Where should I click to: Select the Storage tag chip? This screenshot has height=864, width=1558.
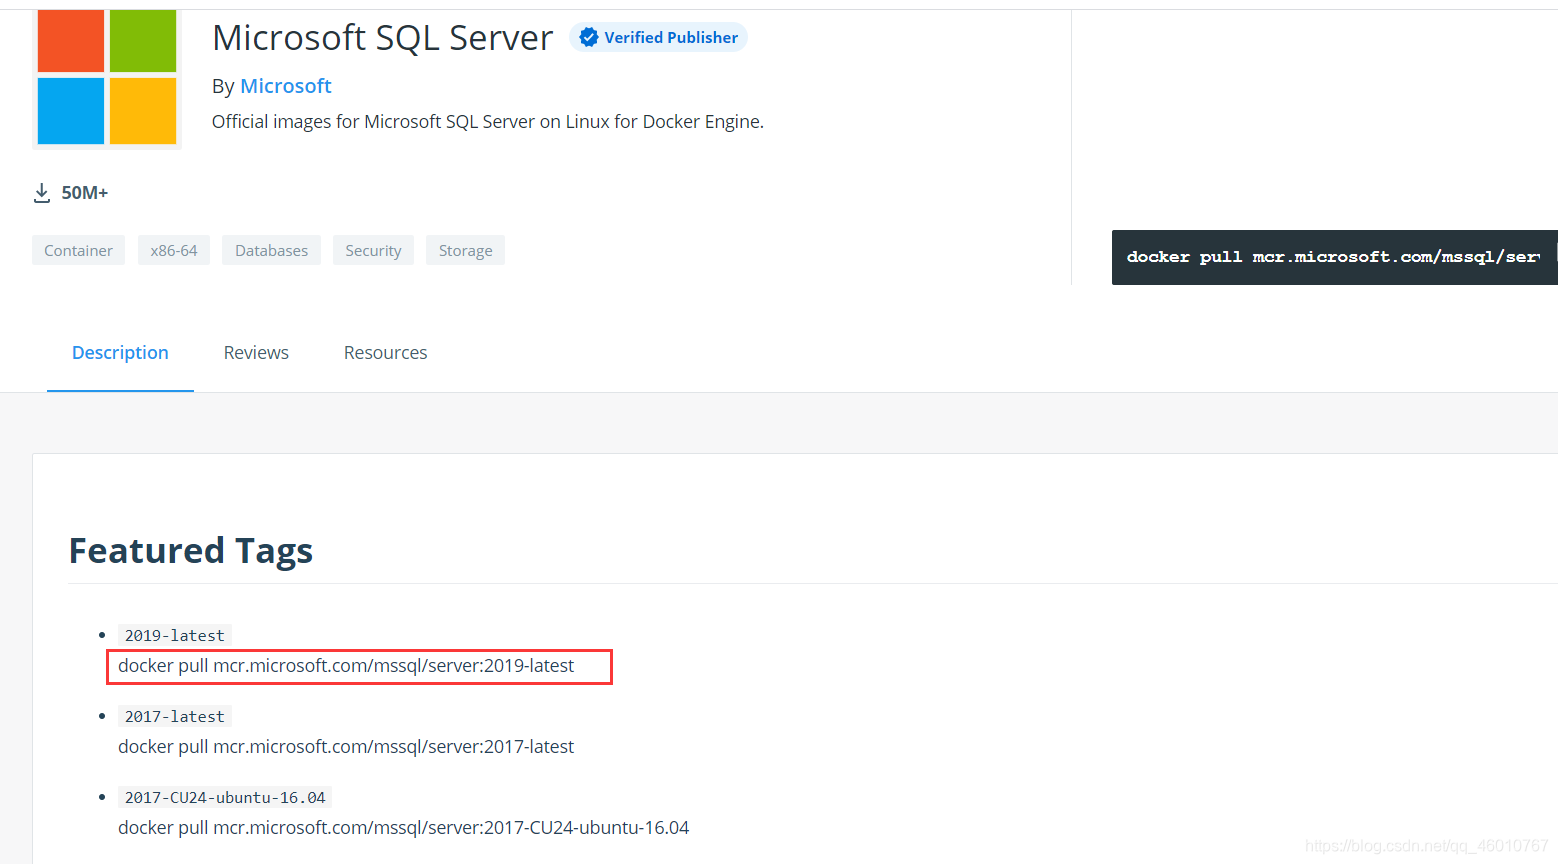point(465,250)
